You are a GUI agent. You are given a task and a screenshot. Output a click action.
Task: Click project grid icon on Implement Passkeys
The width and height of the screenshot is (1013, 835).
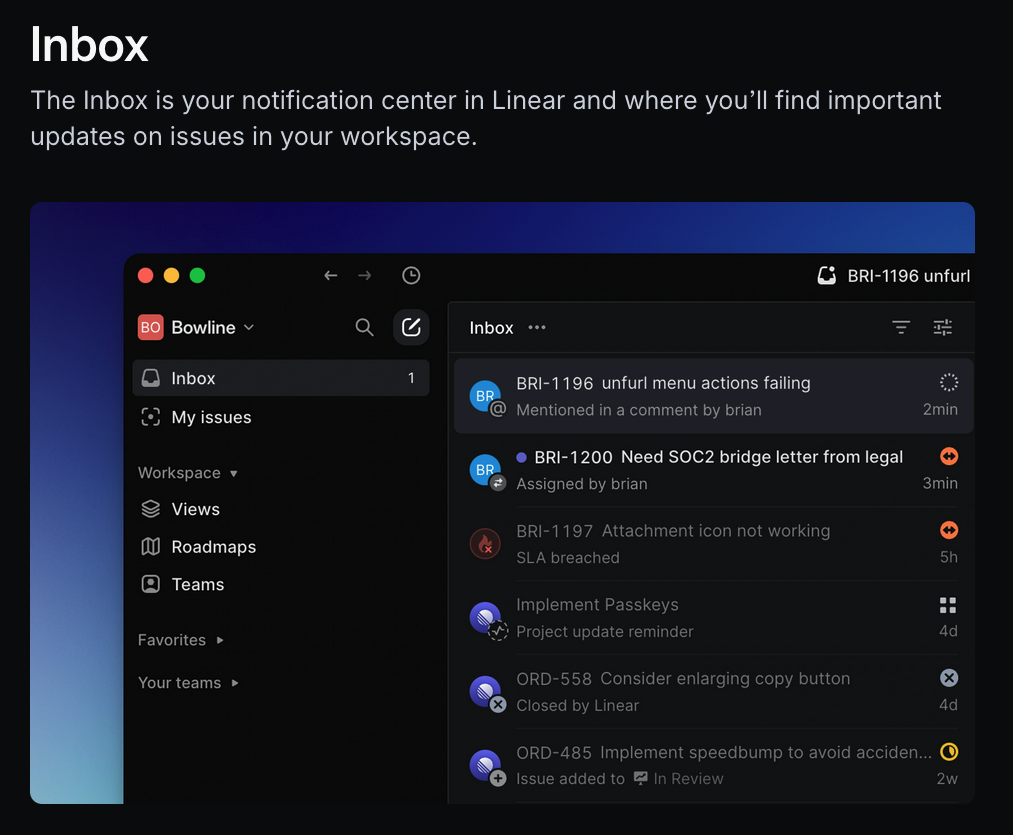[x=948, y=605]
